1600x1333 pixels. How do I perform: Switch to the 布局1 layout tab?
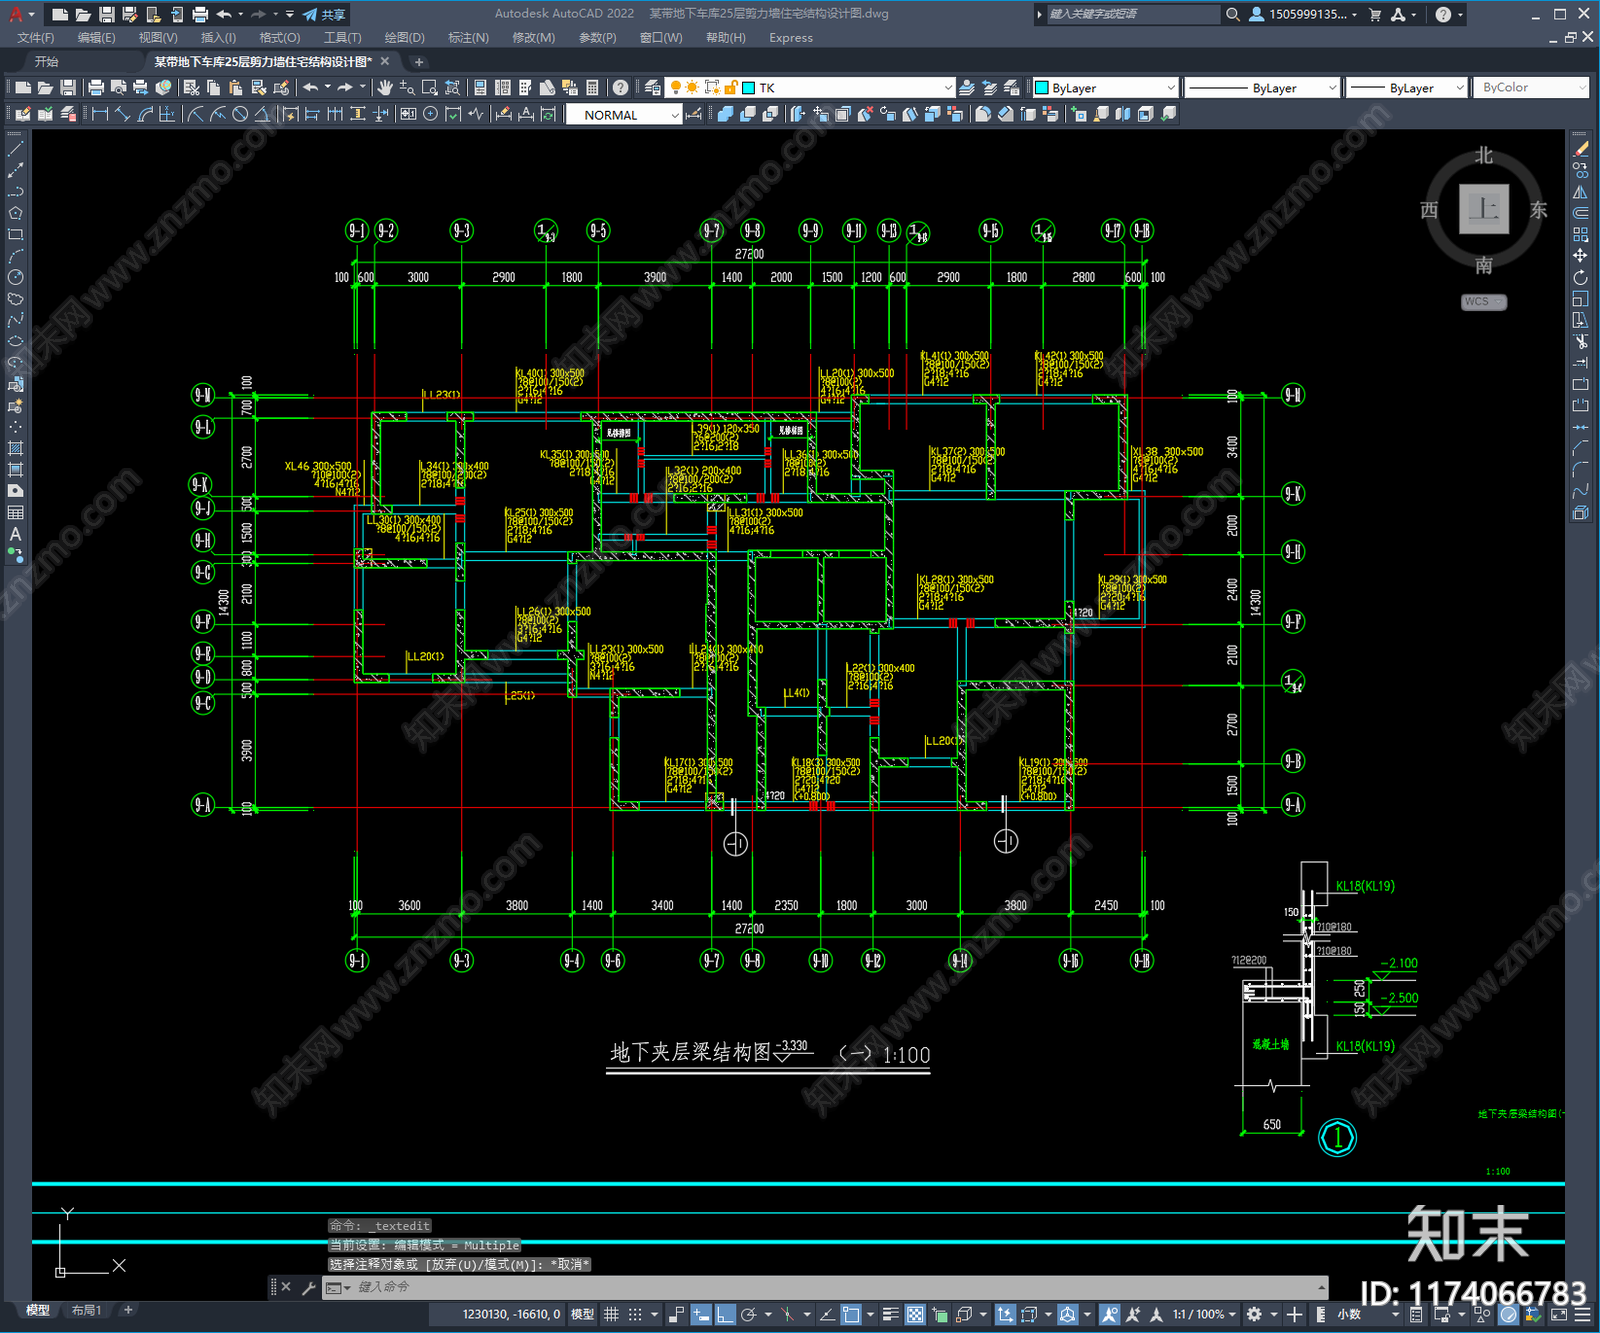click(x=86, y=1310)
